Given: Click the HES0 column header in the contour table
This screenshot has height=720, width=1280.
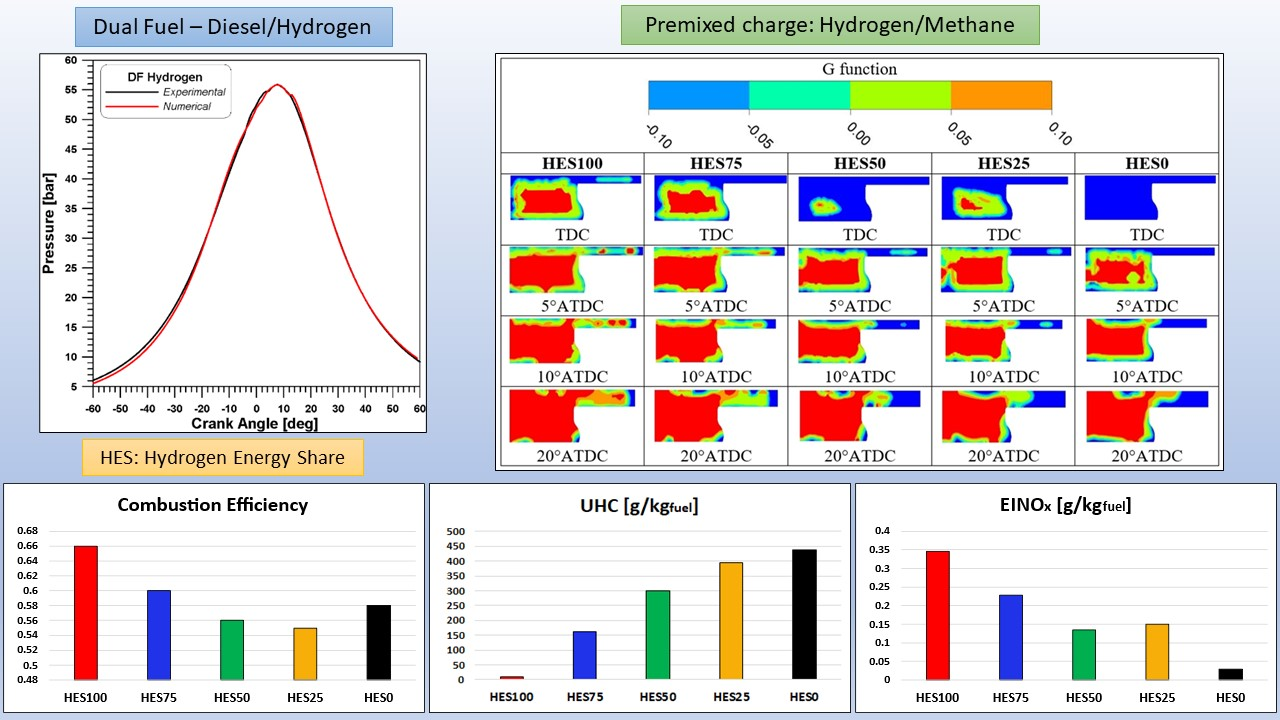Looking at the screenshot, I should (x=1147, y=164).
